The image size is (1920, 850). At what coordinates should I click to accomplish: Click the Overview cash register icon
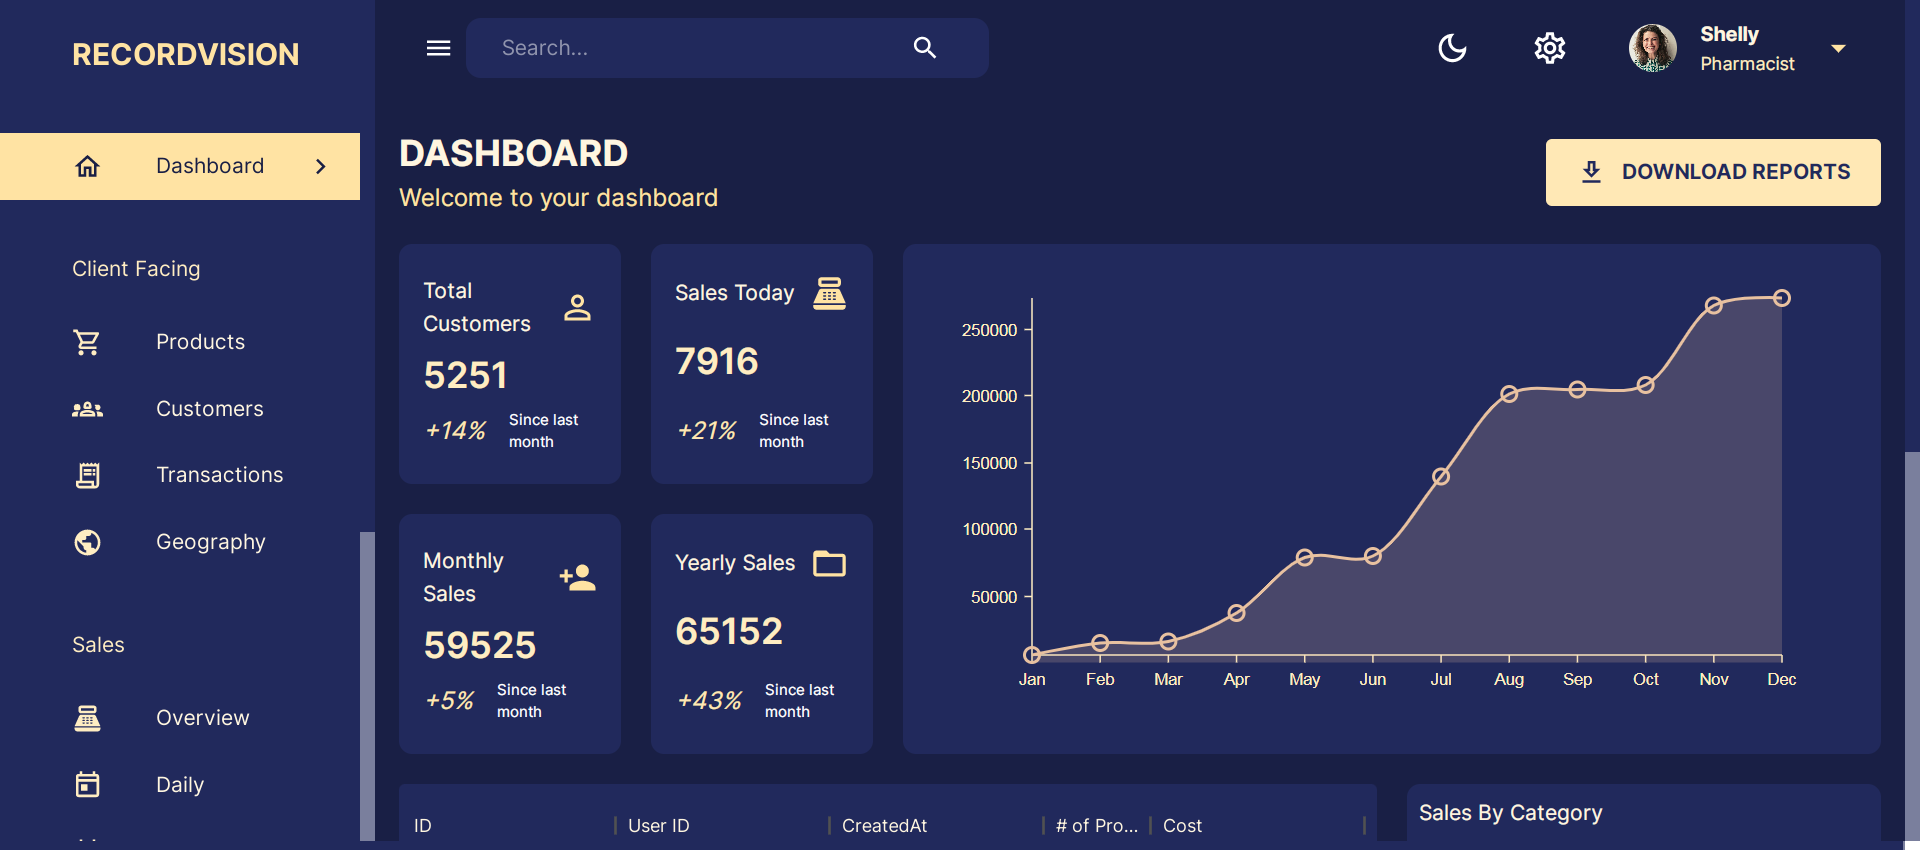[88, 718]
